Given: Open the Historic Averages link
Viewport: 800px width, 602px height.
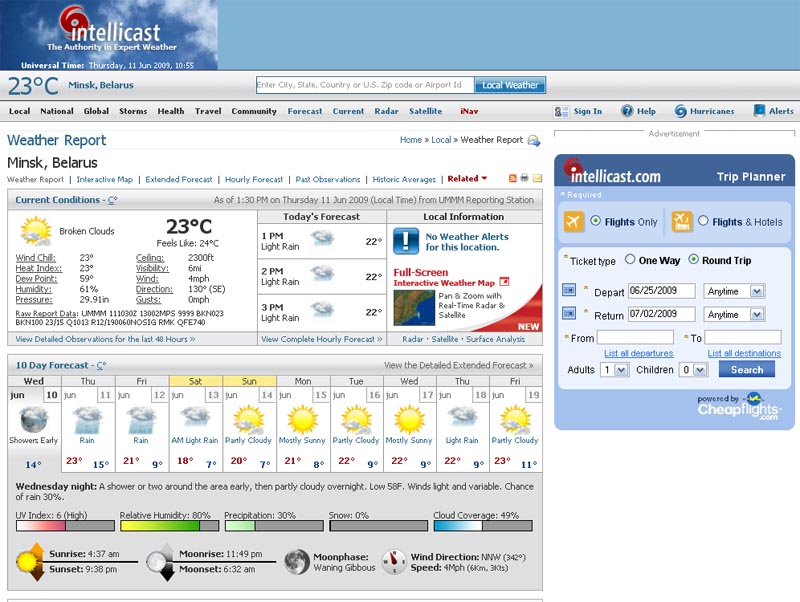Looking at the screenshot, I should (404, 180).
